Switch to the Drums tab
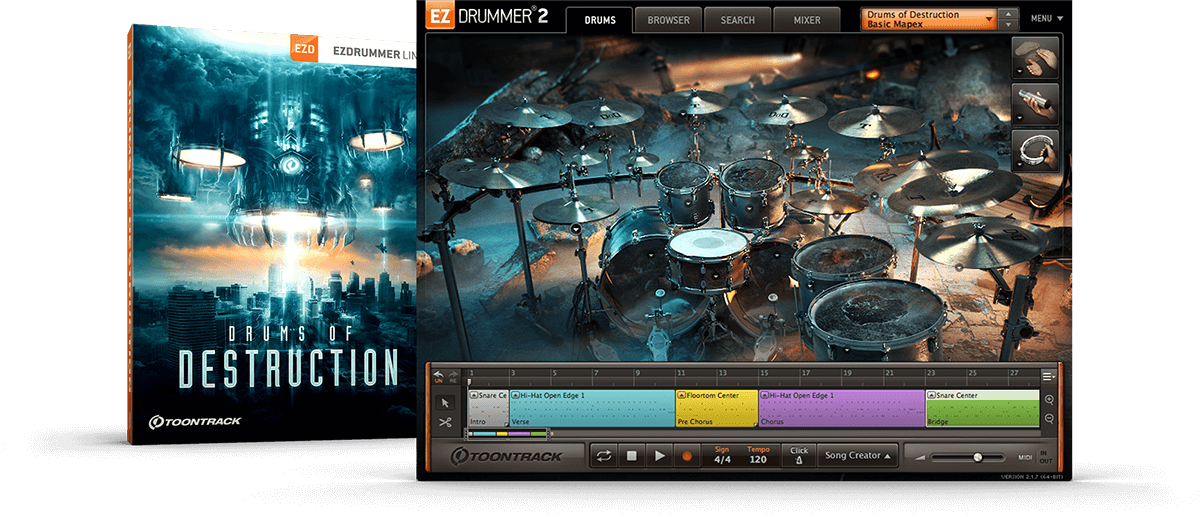1200x517 pixels. tap(598, 20)
